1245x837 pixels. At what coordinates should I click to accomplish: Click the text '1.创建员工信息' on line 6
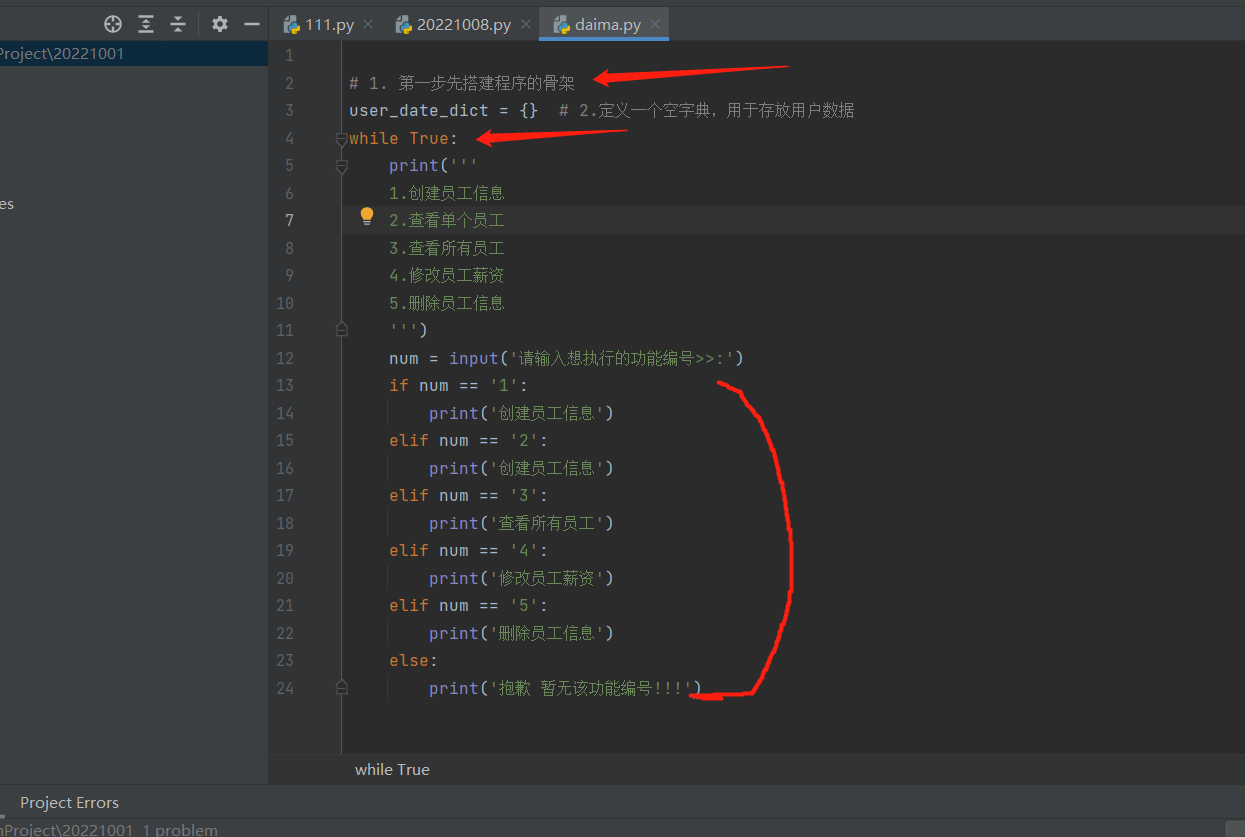coord(447,193)
